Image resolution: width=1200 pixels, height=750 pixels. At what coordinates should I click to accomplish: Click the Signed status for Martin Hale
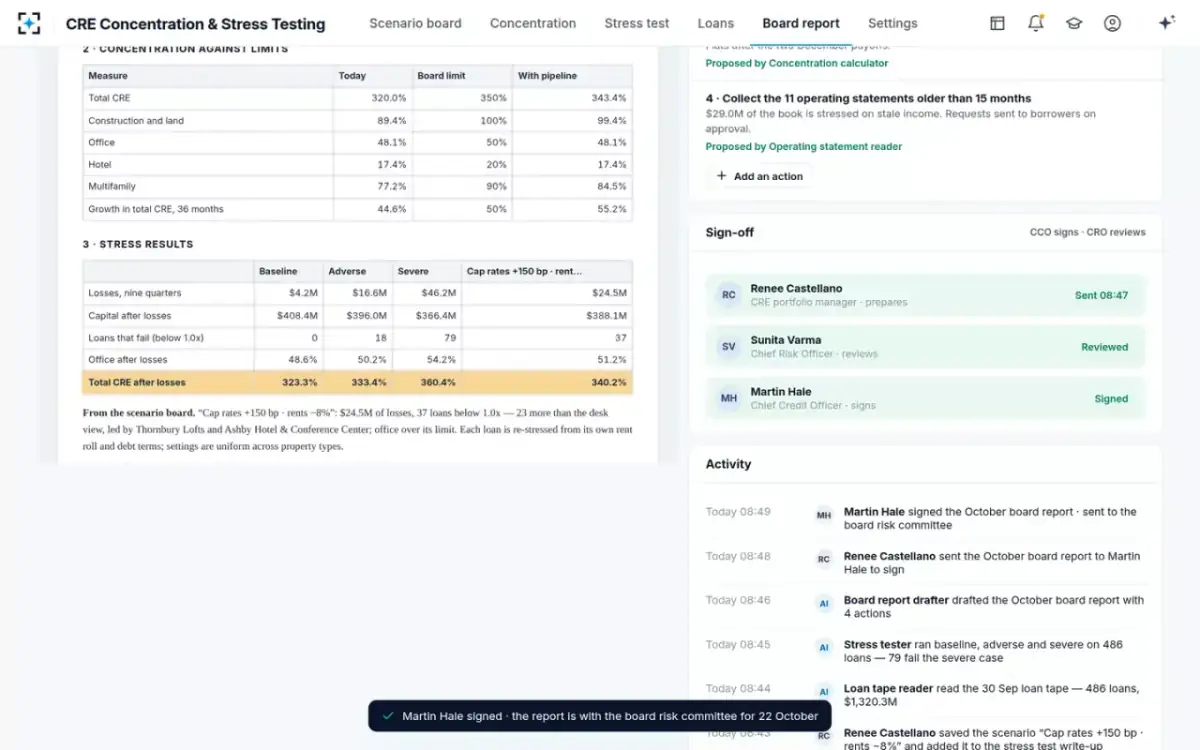click(x=1111, y=398)
